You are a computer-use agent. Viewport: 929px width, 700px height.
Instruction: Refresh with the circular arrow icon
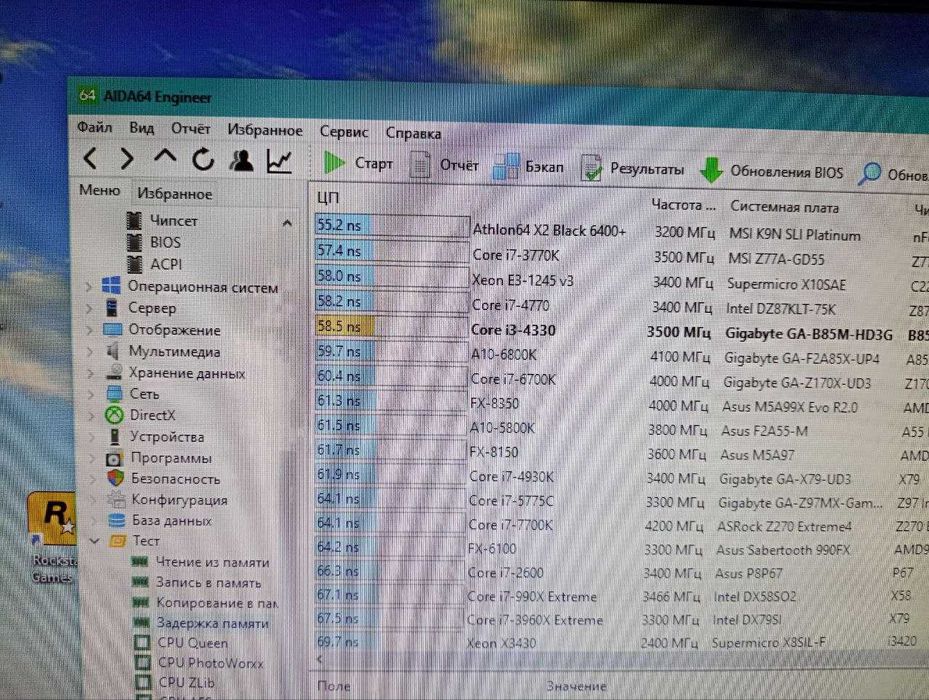click(x=203, y=159)
